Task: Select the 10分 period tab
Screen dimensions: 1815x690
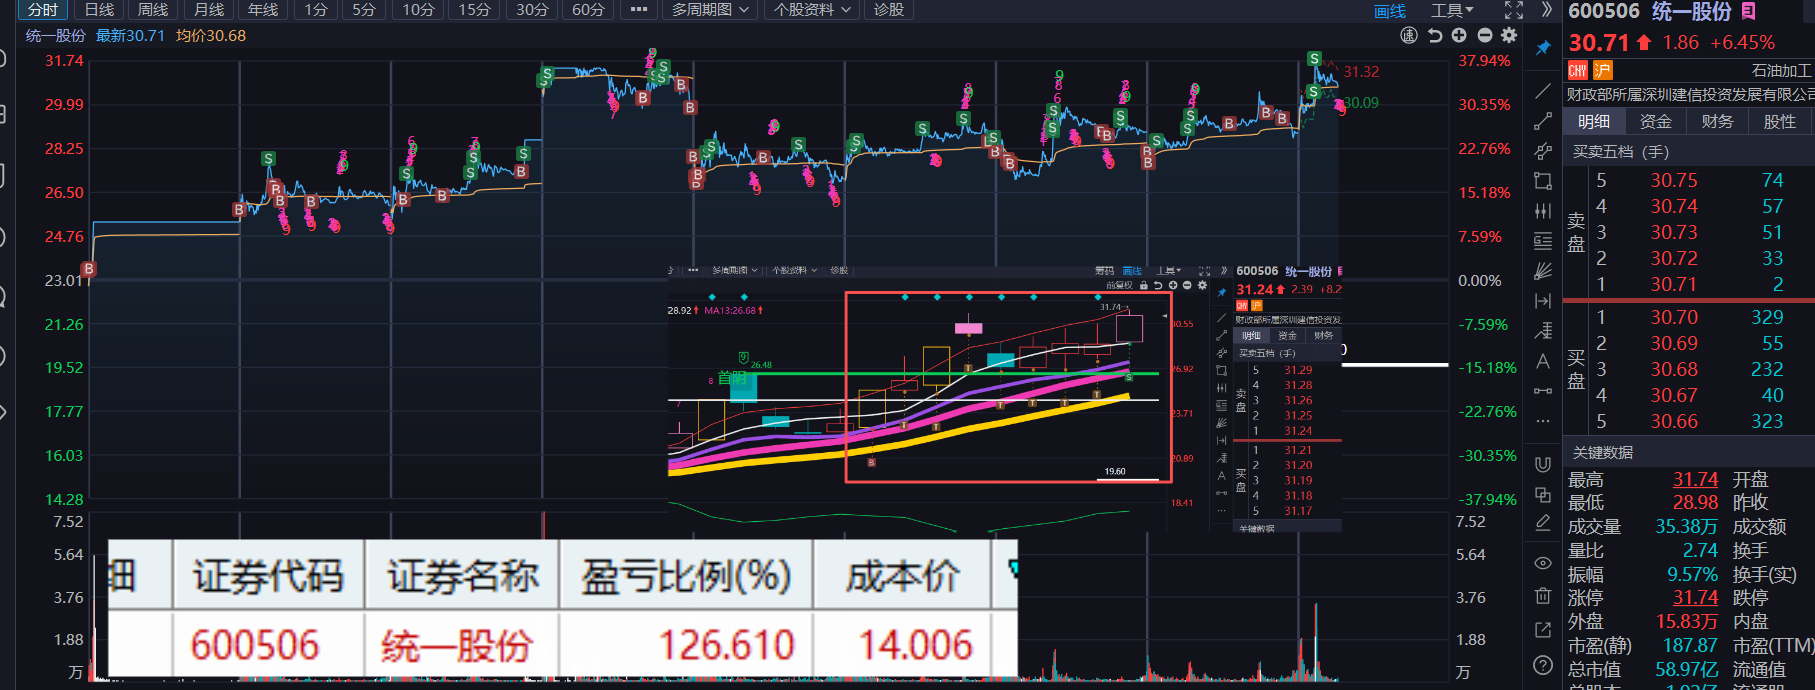Action: [x=418, y=10]
